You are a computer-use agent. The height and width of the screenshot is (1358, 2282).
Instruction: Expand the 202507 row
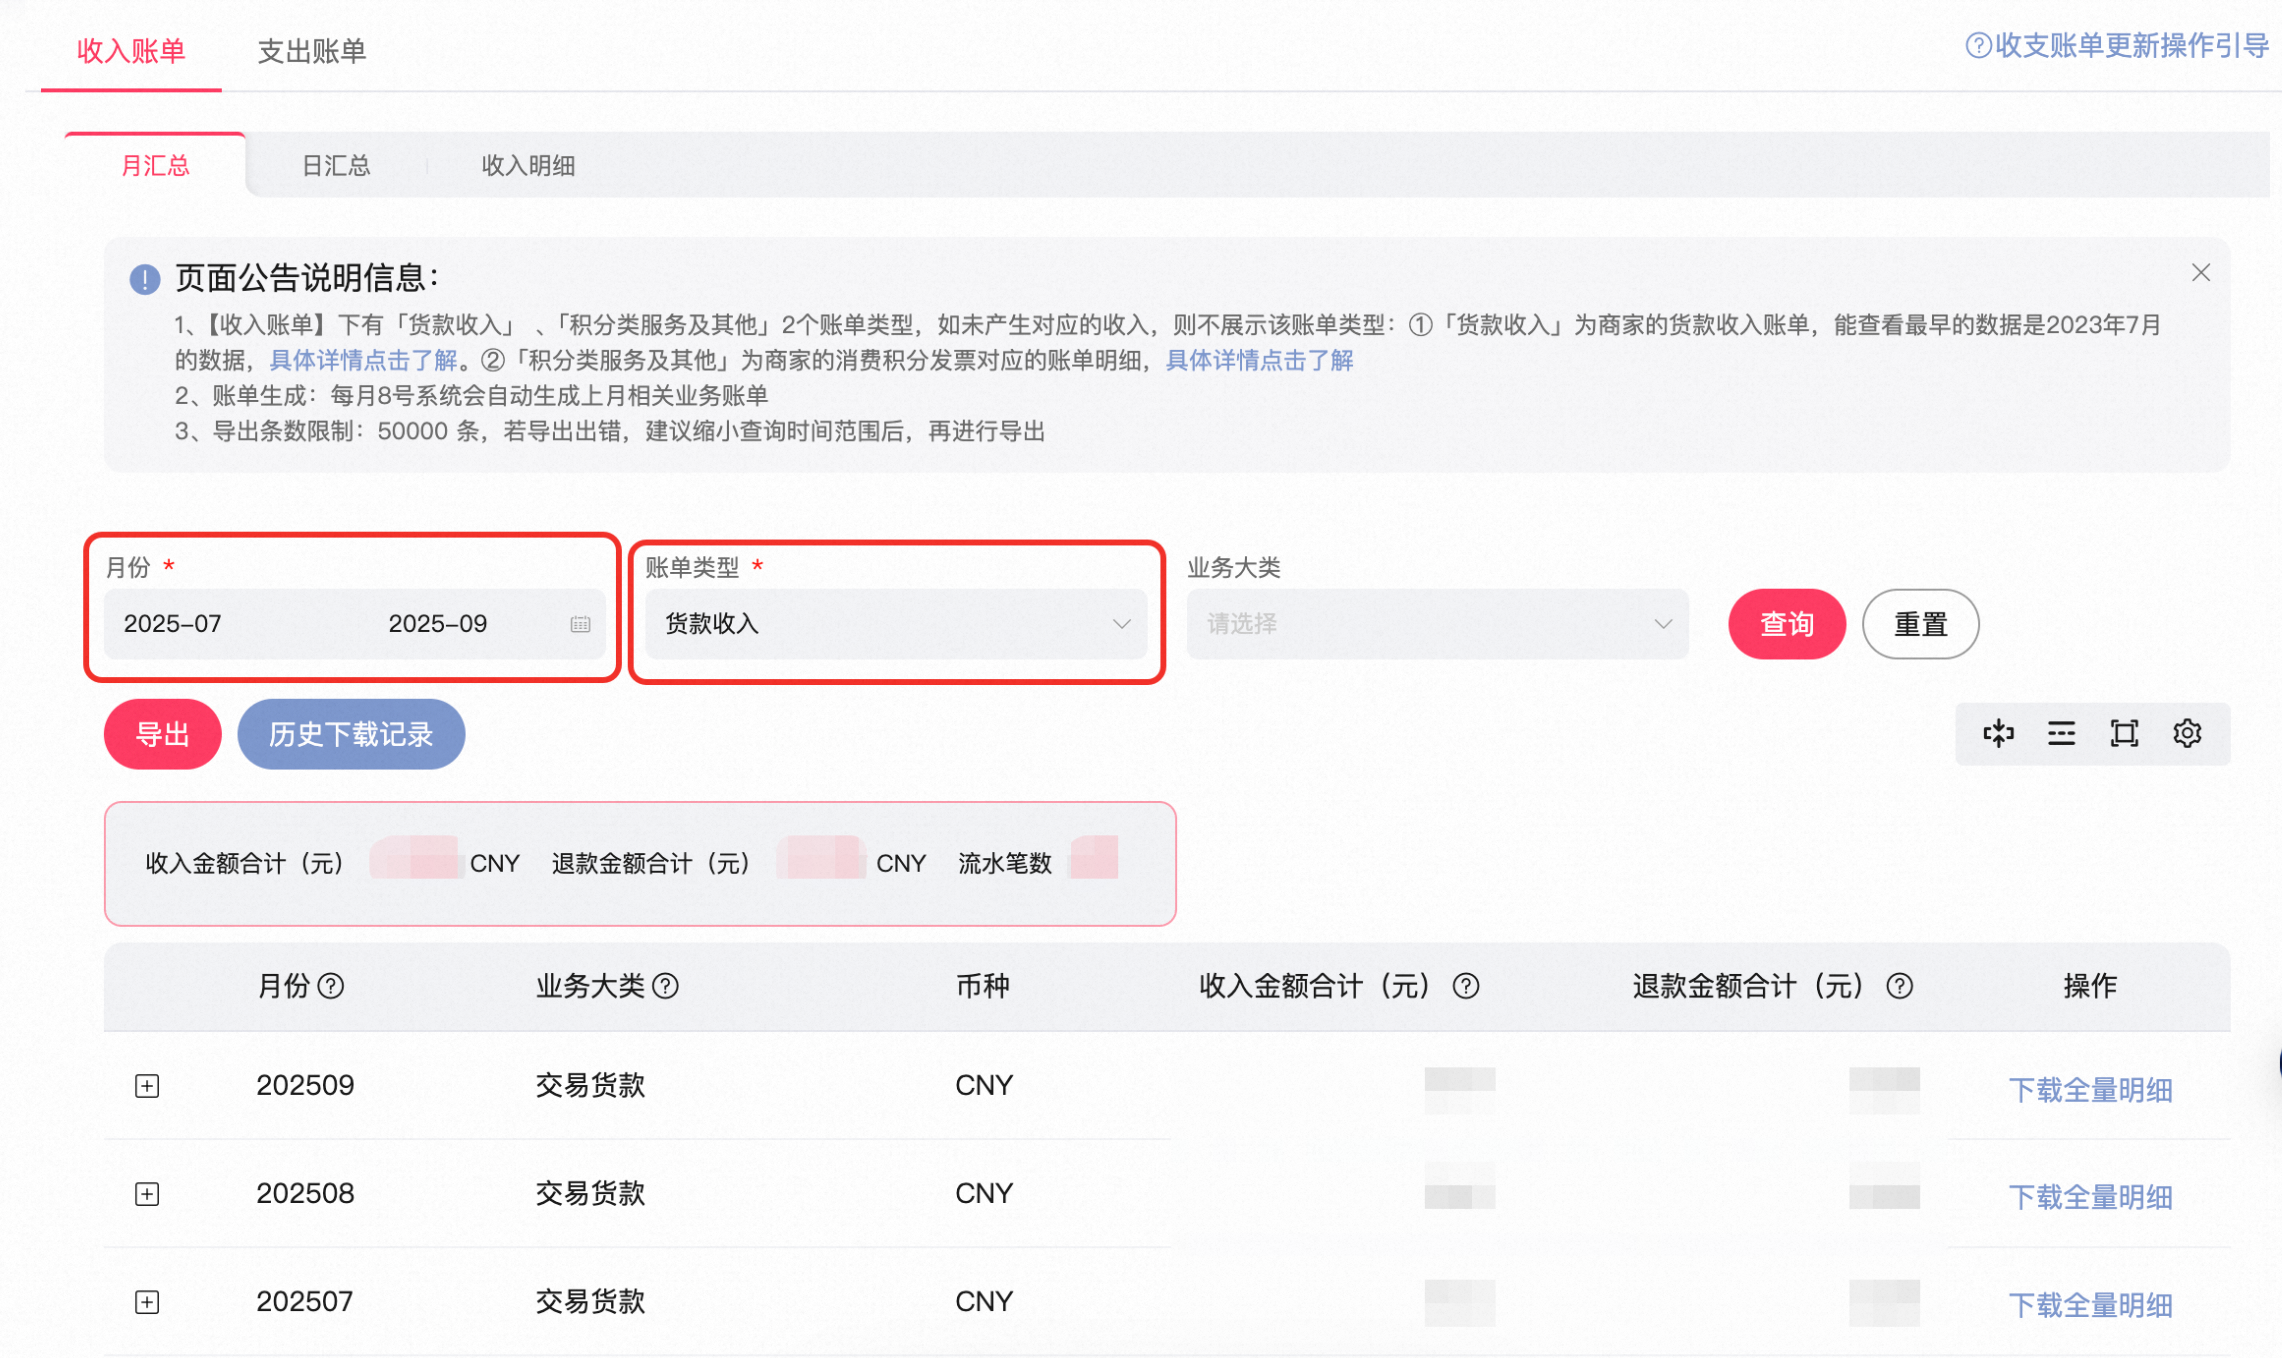click(147, 1302)
